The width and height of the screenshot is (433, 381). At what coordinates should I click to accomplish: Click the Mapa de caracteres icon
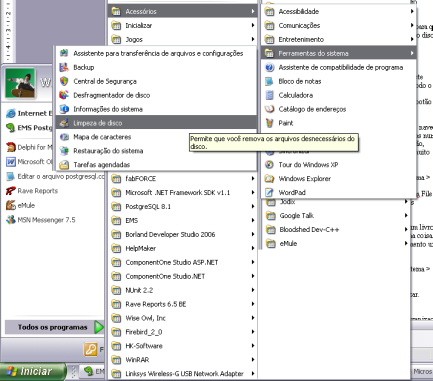tap(64, 137)
